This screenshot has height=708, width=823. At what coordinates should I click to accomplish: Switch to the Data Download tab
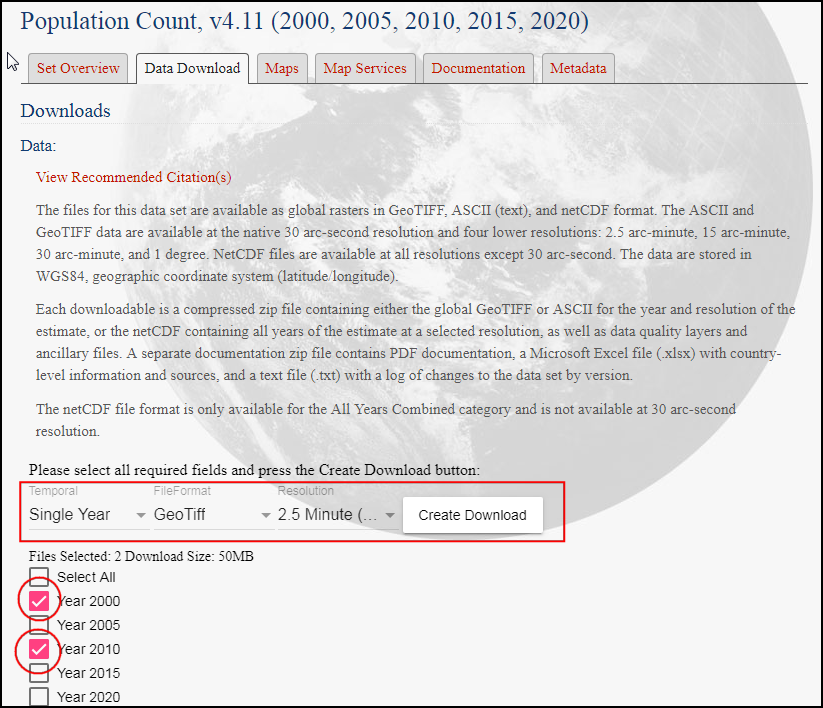[x=192, y=68]
